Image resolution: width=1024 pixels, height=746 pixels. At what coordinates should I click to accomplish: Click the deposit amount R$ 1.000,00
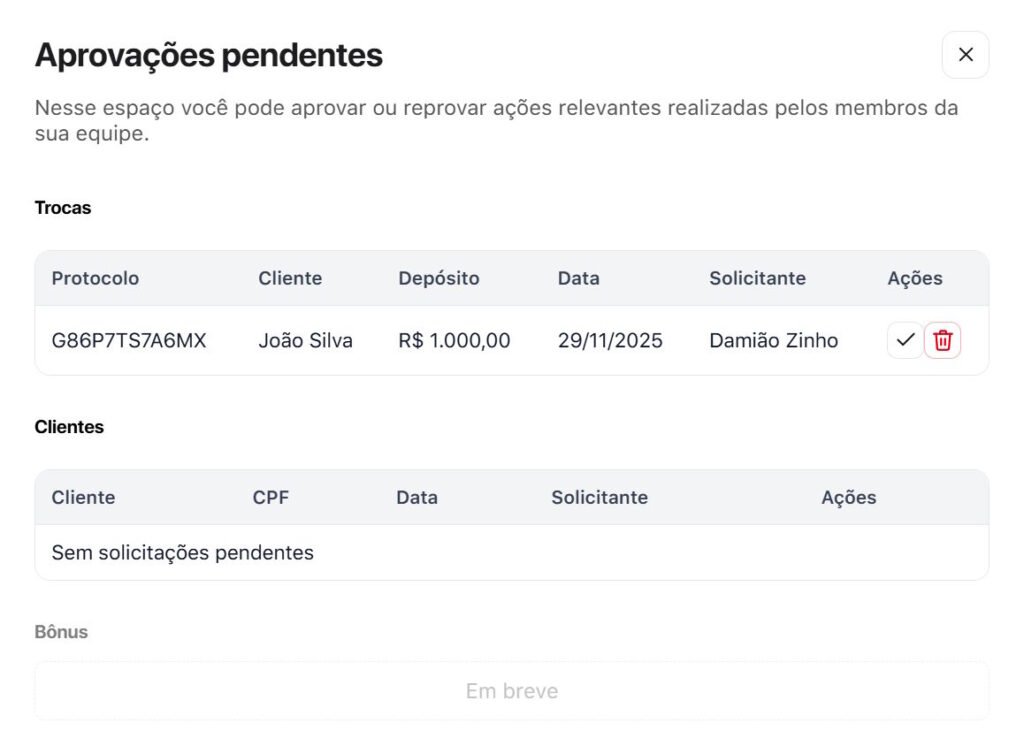click(454, 341)
